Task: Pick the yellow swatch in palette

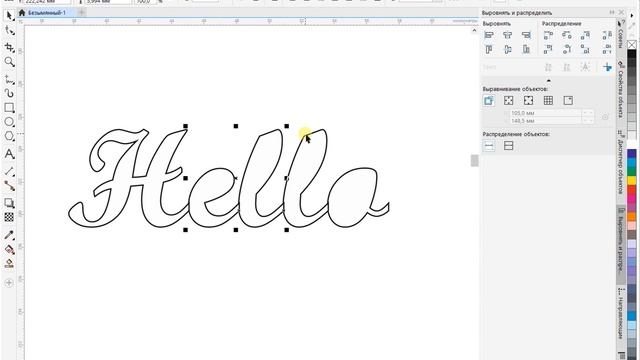Action: point(632,180)
